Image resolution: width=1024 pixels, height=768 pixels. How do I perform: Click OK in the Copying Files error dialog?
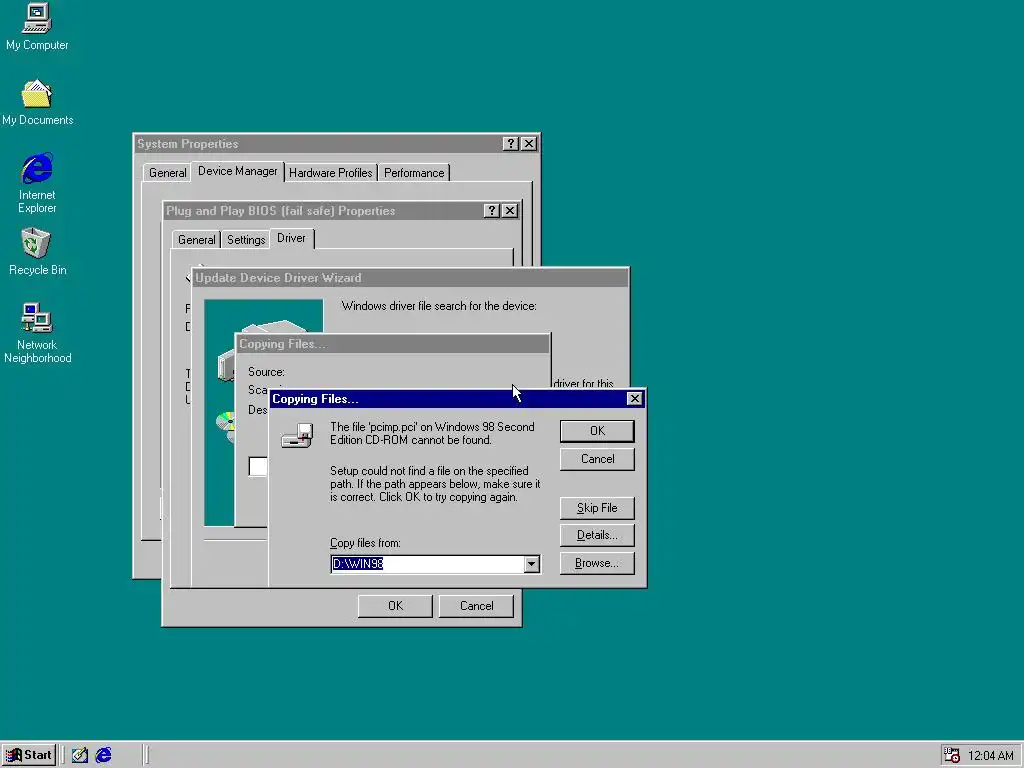(x=597, y=431)
